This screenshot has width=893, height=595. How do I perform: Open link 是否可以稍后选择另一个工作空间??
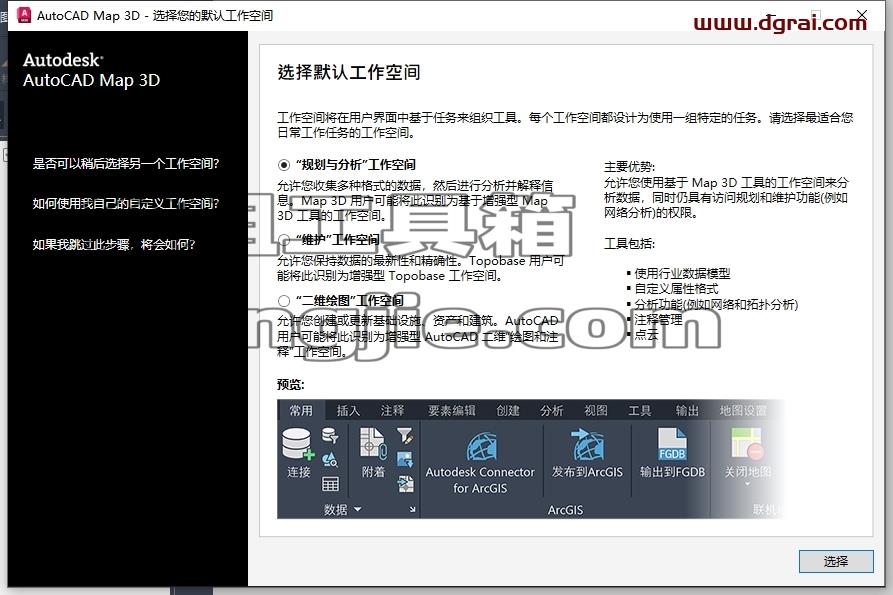pos(126,164)
